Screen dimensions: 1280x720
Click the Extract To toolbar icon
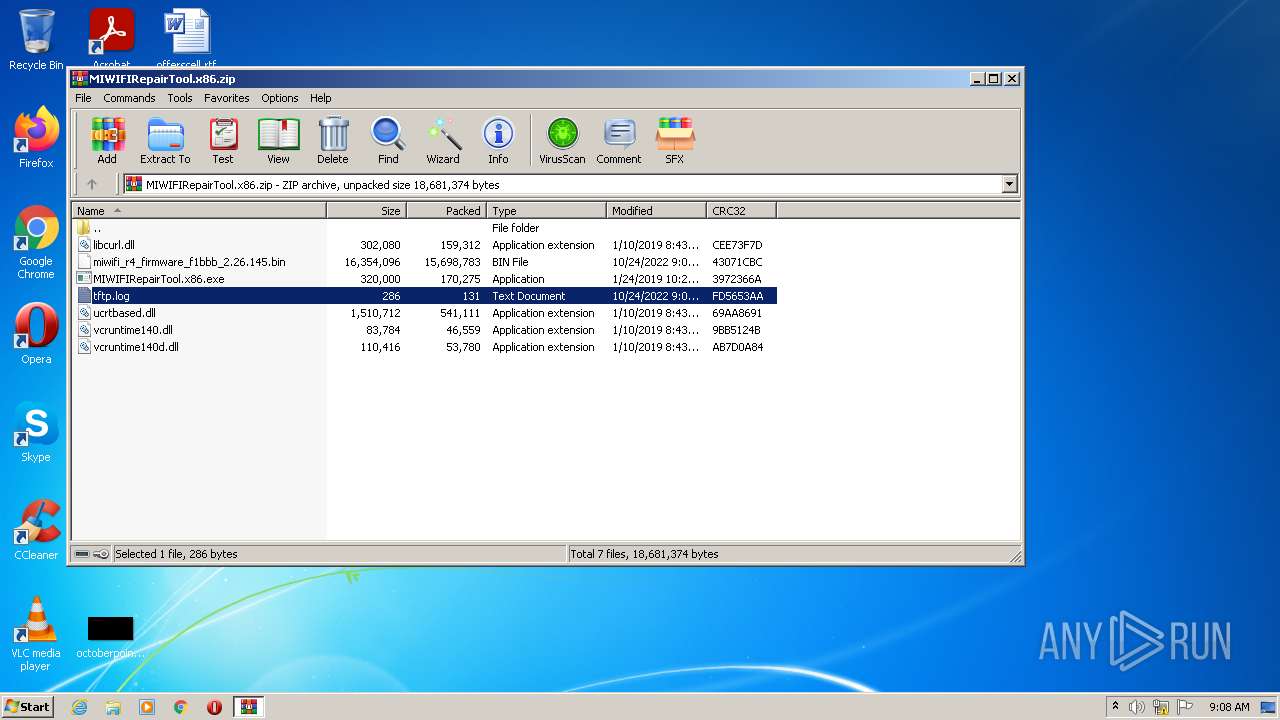click(165, 140)
